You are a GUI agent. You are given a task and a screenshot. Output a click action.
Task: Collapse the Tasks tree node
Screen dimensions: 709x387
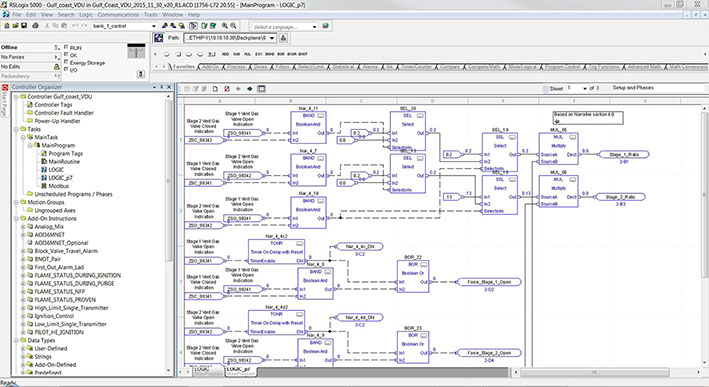tap(16, 129)
